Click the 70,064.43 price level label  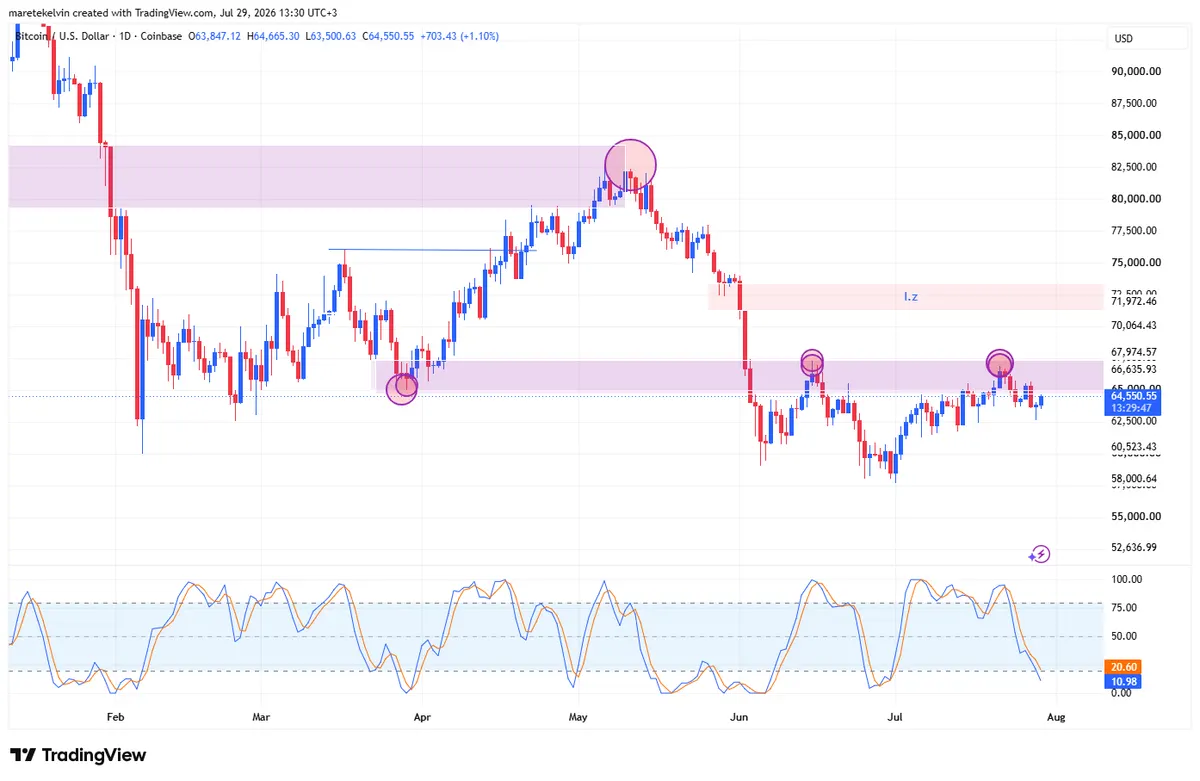(1134, 325)
